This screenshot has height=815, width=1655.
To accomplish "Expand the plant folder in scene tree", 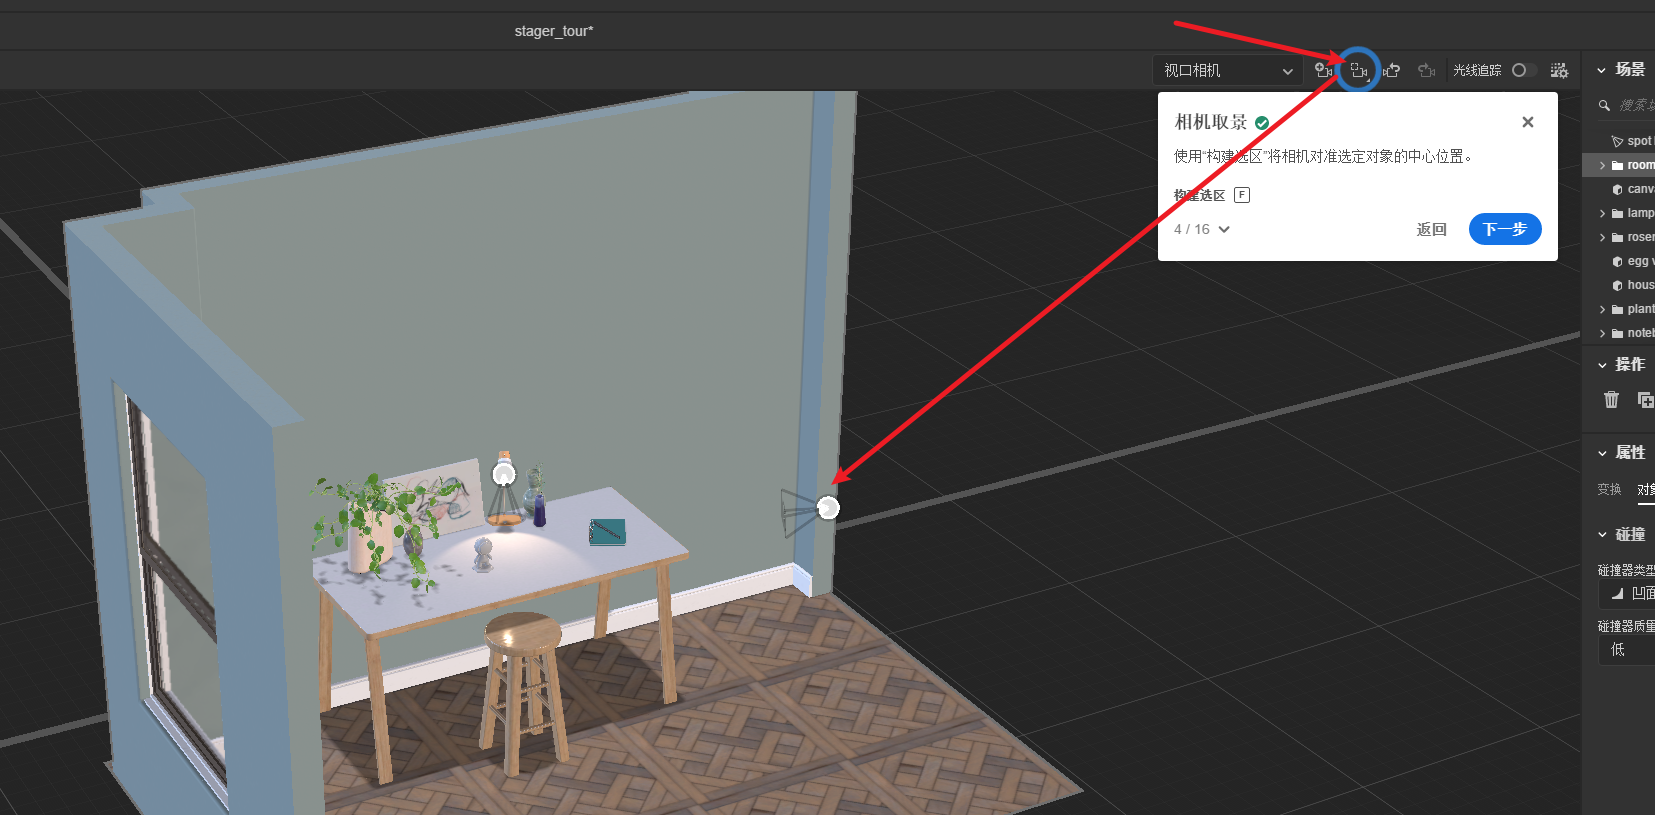I will 1602,309.
